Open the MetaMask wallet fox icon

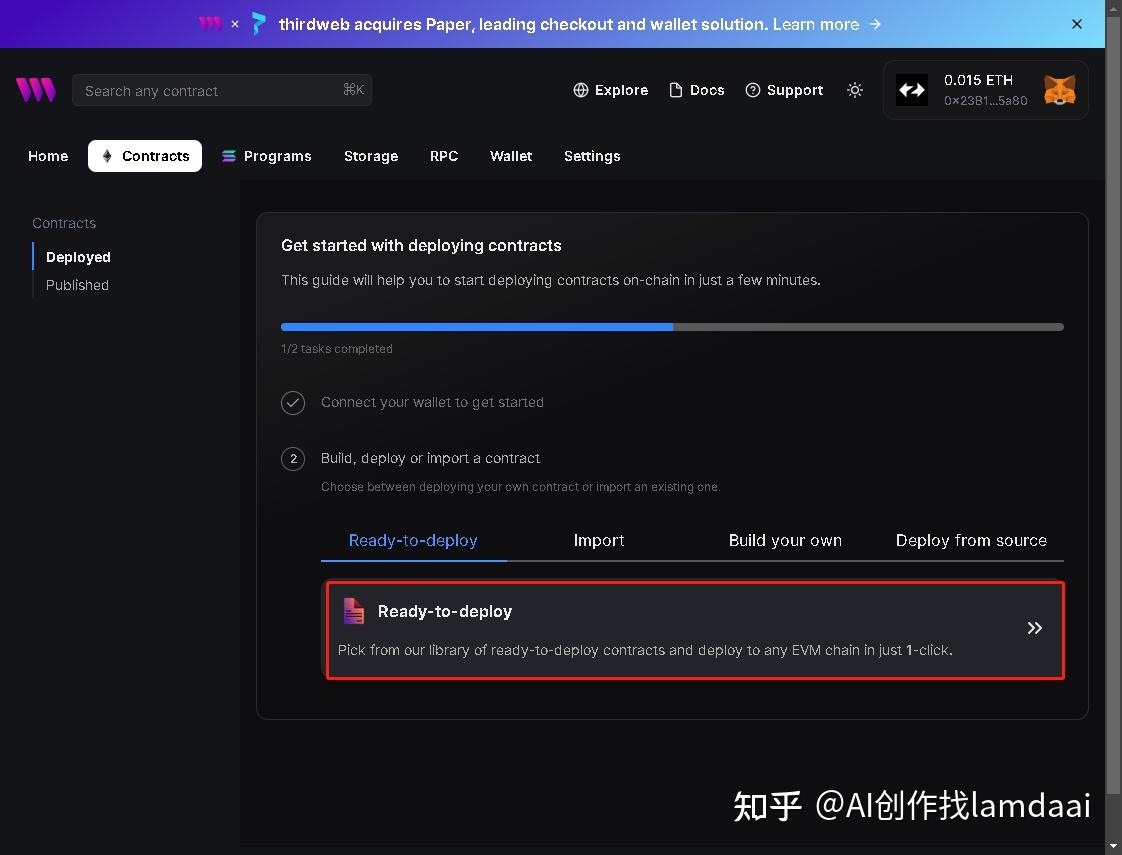point(1059,89)
